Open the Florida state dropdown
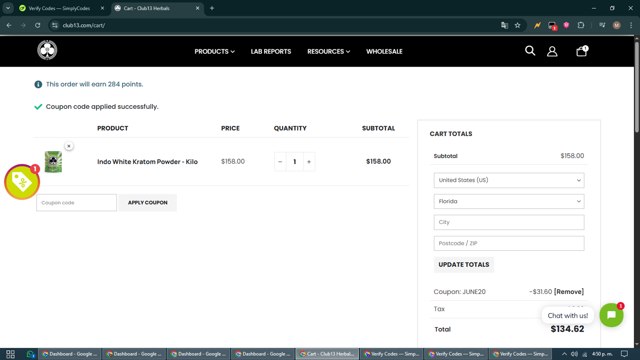 pyautogui.click(x=509, y=201)
